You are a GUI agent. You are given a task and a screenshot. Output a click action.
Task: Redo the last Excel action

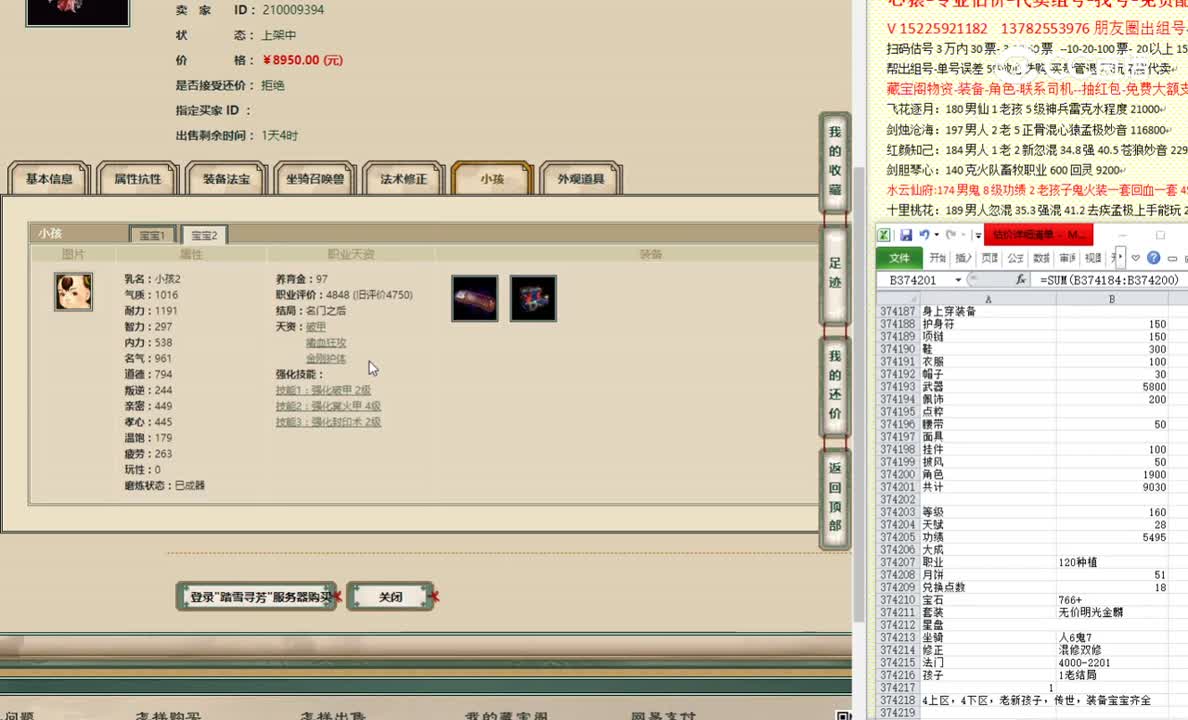950,234
